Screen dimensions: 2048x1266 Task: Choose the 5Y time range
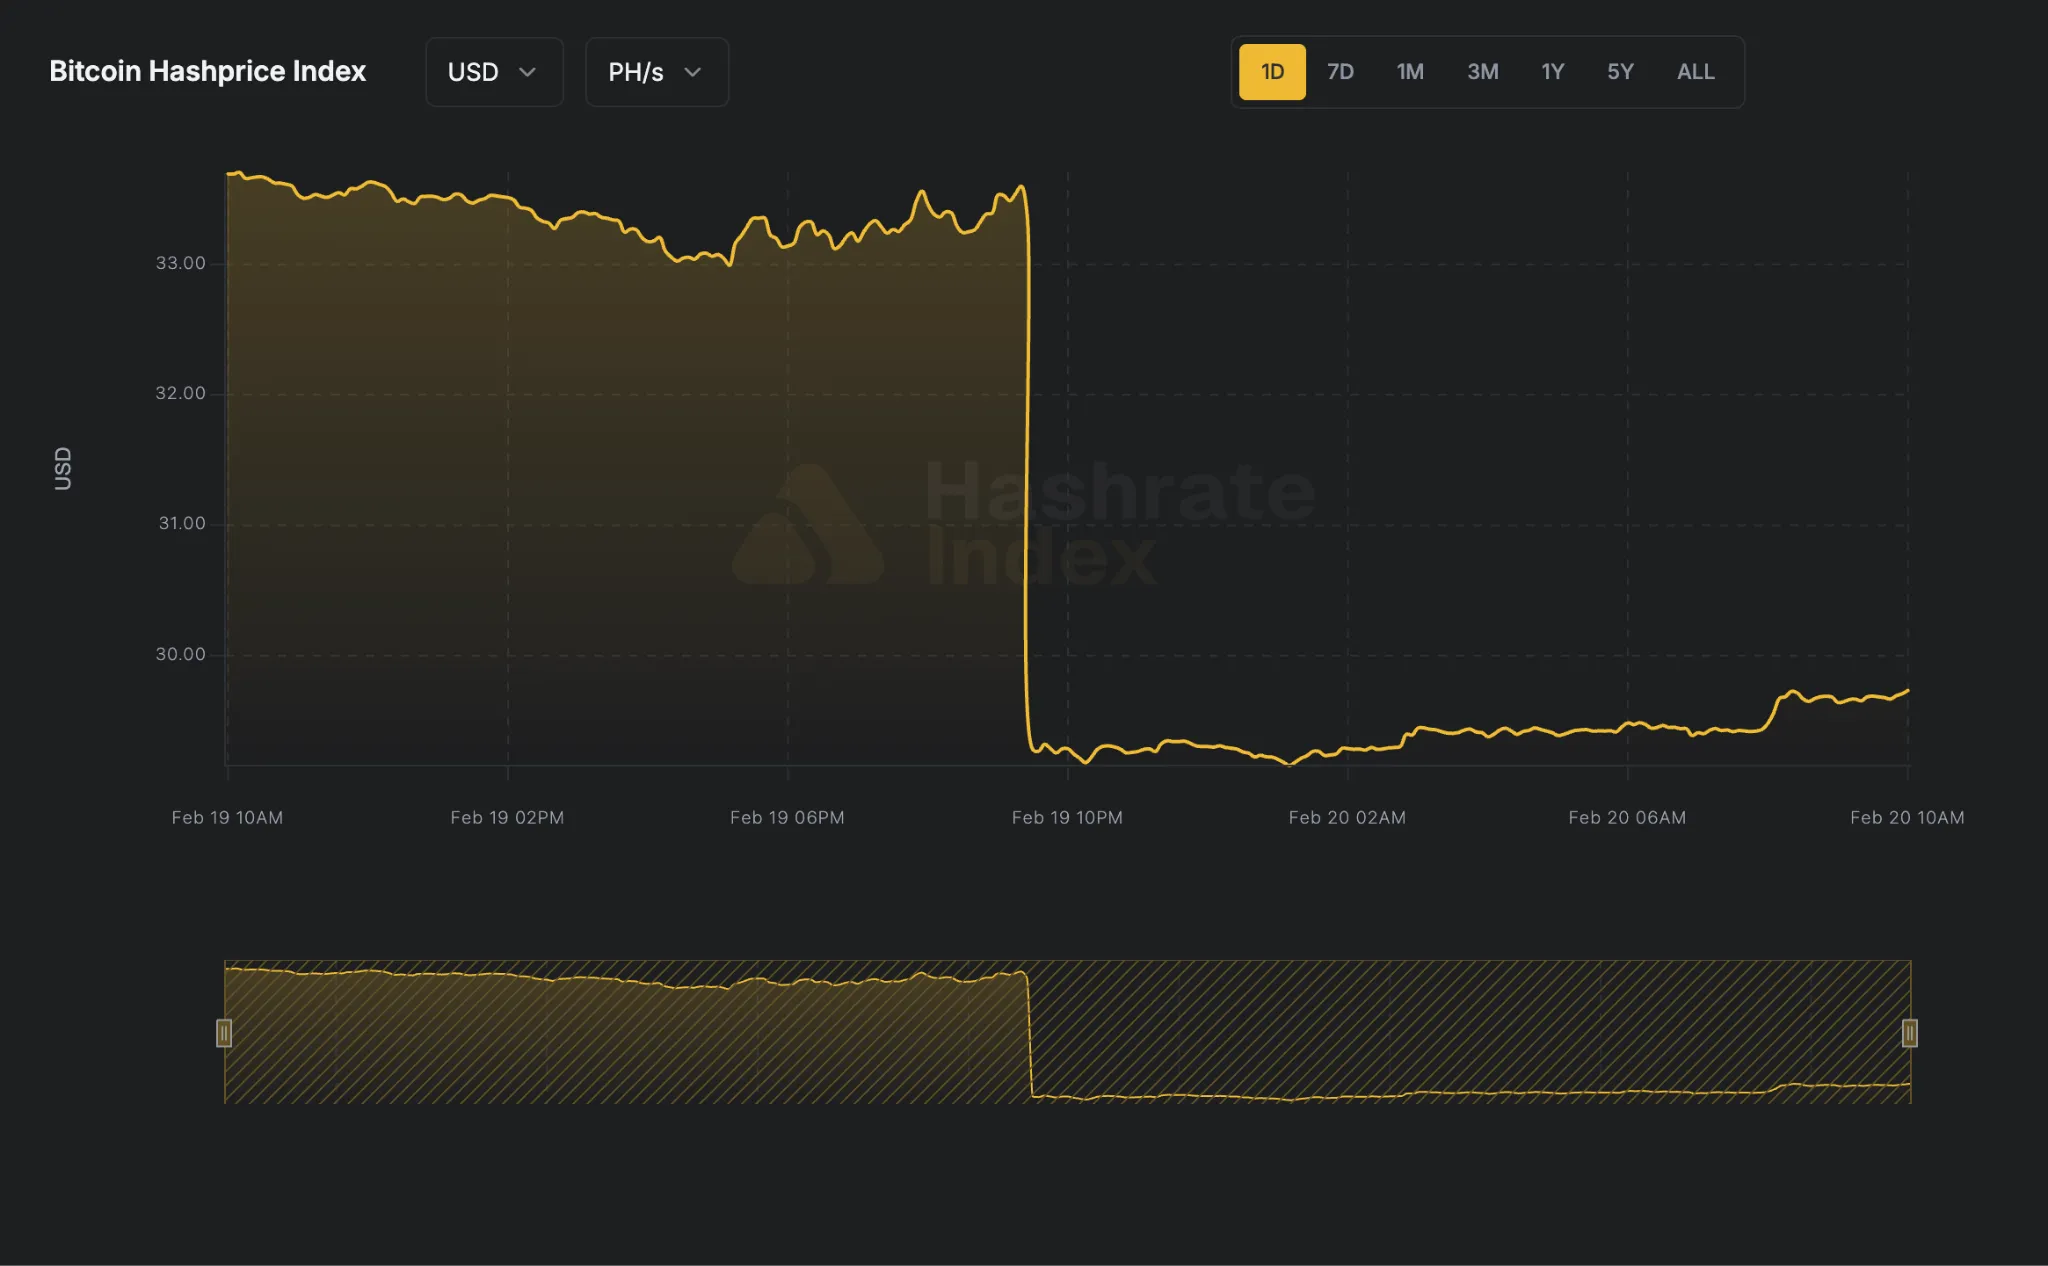(x=1620, y=72)
